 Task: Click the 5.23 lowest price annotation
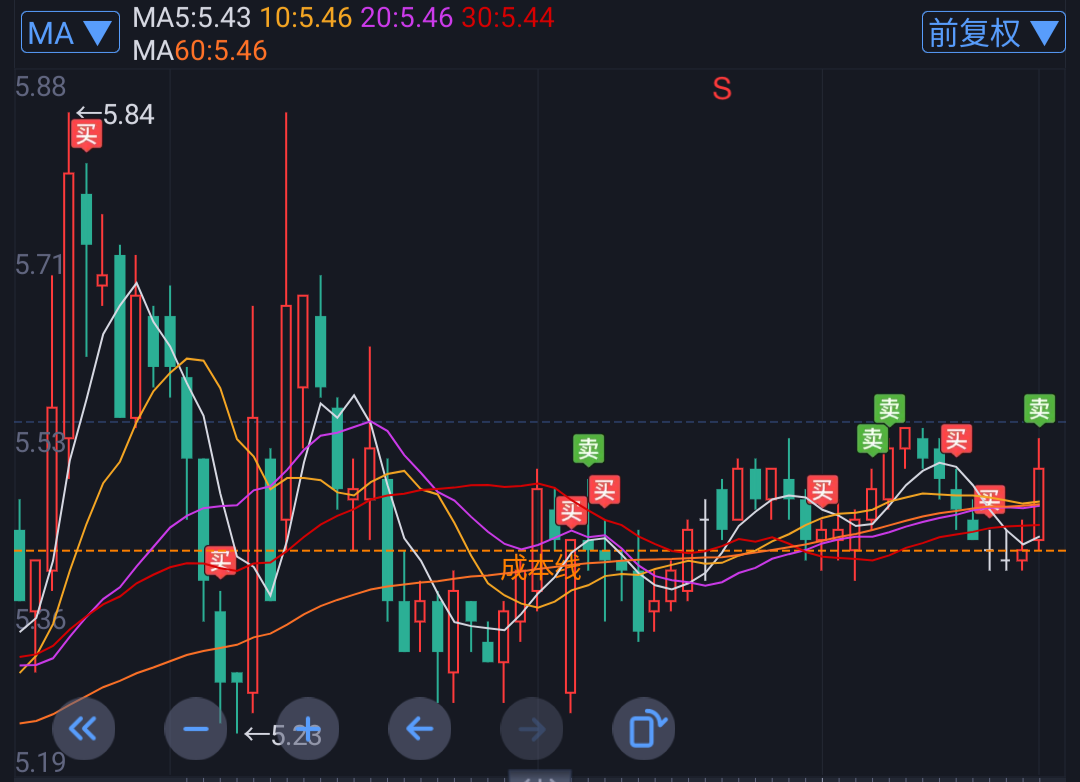tap(284, 736)
